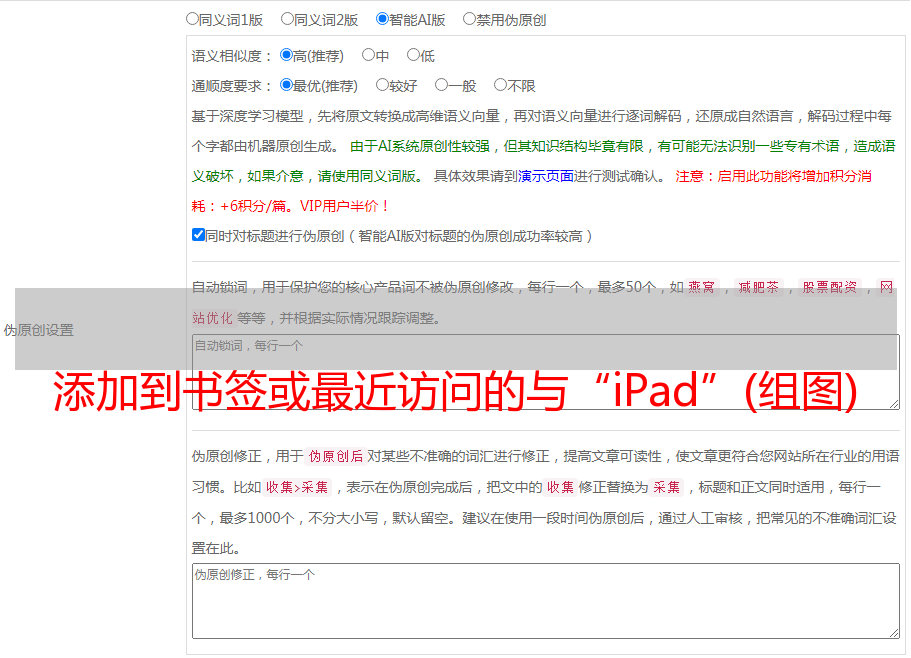Click into the 自动锁词 textarea

click(x=546, y=372)
